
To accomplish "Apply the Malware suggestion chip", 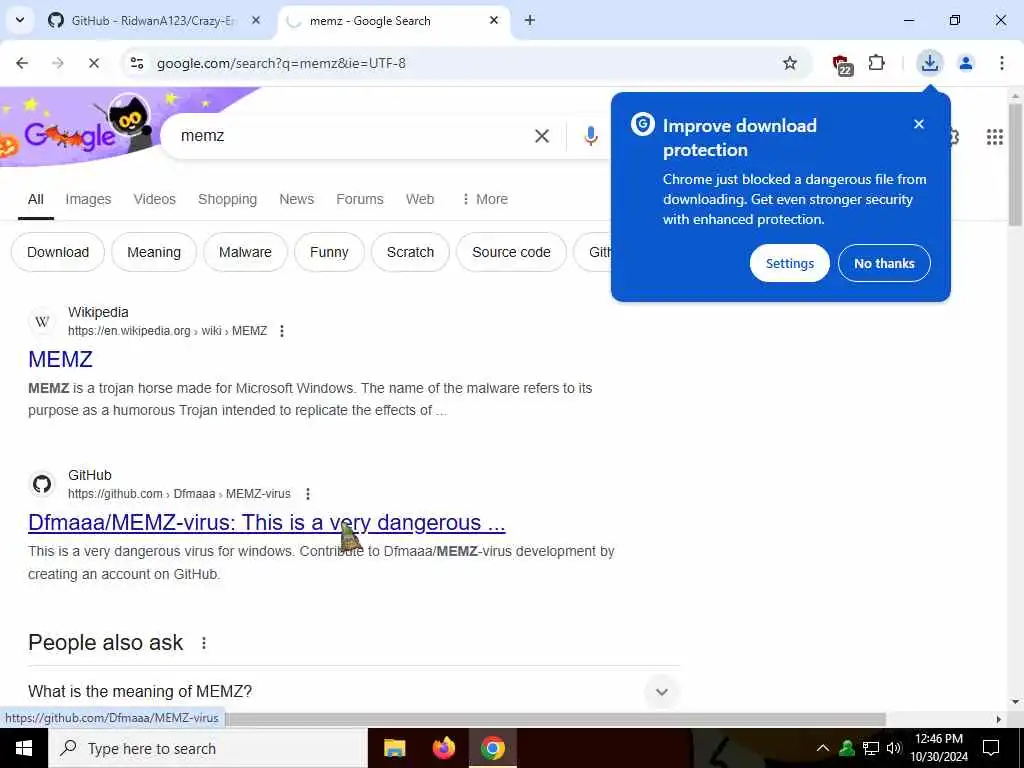I will coord(245,252).
